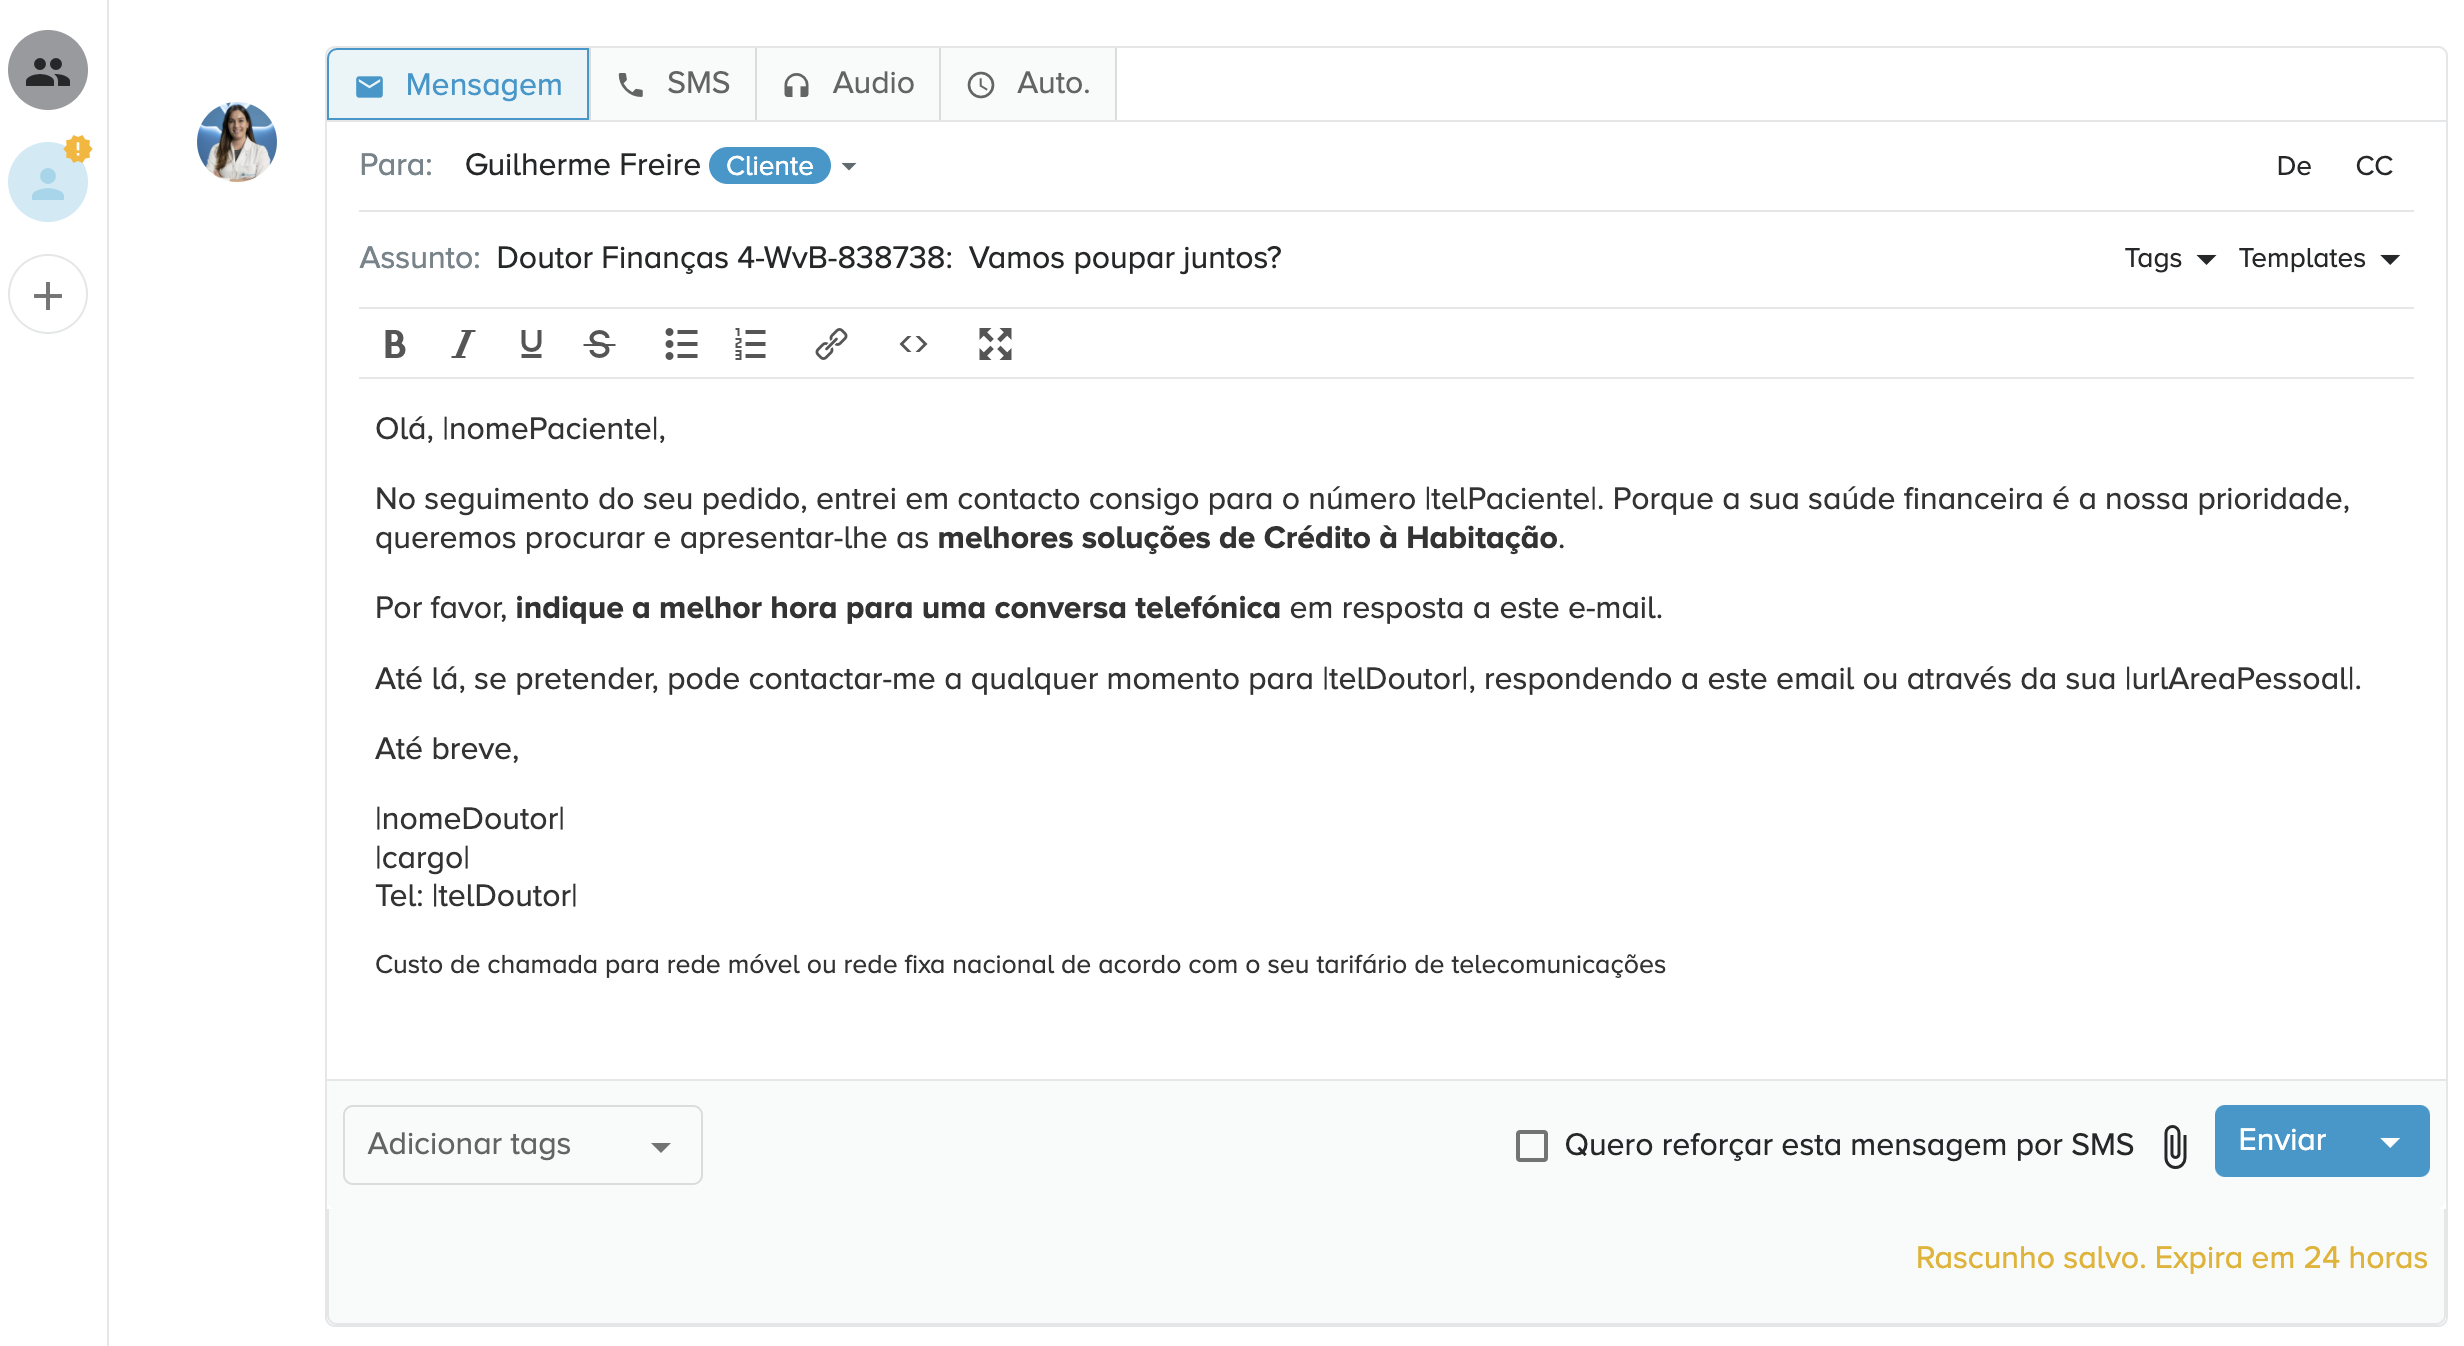The image size is (2464, 1346).
Task: Switch to HTML code view
Action: pyautogui.click(x=913, y=344)
